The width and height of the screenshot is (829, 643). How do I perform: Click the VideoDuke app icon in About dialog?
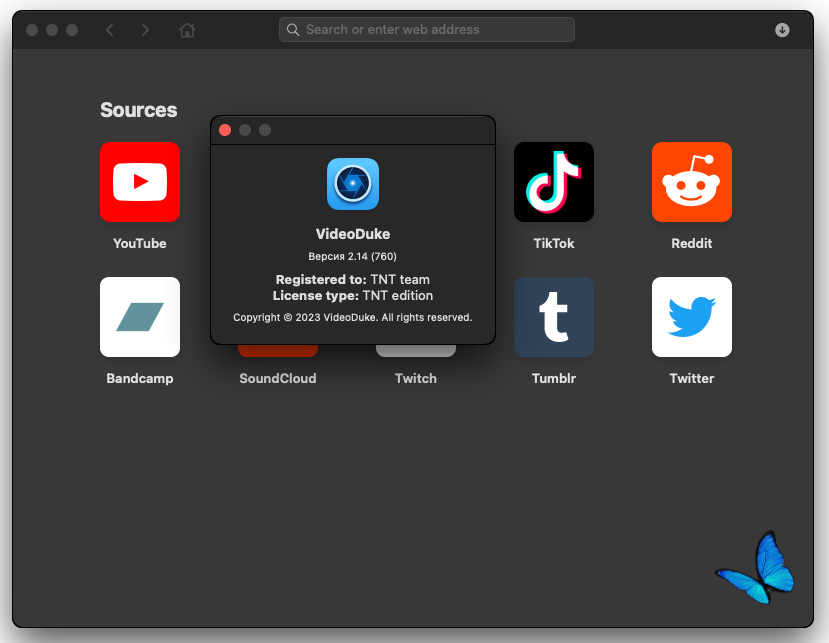353,184
